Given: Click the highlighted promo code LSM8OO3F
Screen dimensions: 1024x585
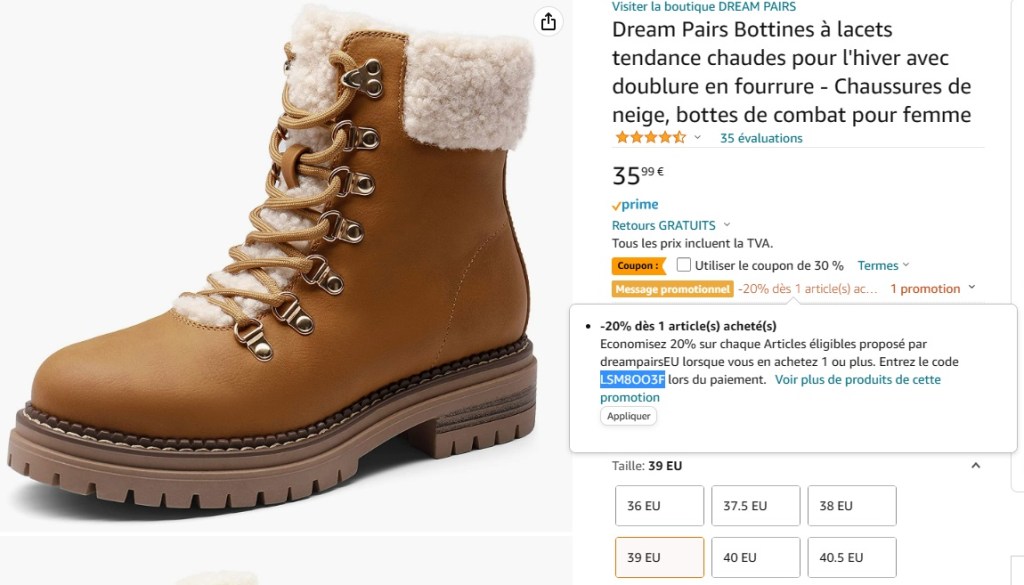Looking at the screenshot, I should pyautogui.click(x=632, y=380).
